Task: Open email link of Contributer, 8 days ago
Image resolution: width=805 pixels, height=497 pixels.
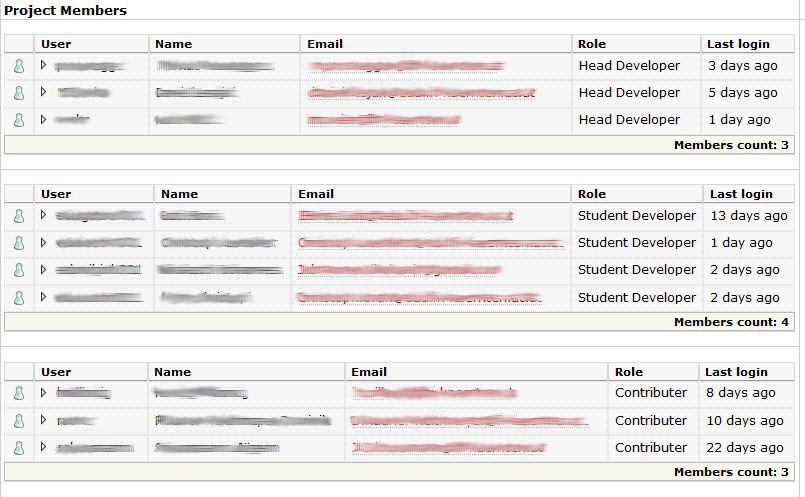Action: pos(434,393)
